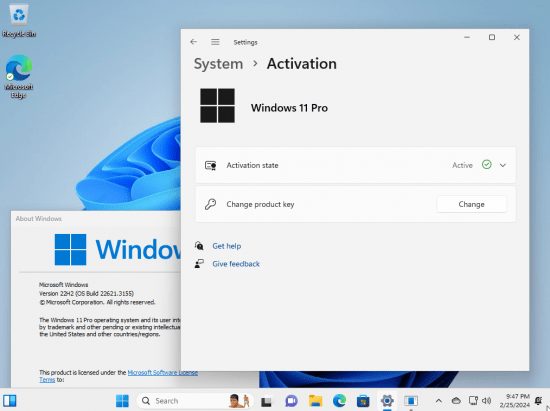This screenshot has height=411, width=550.
Task: Maximize the Settings window
Action: click(492, 37)
